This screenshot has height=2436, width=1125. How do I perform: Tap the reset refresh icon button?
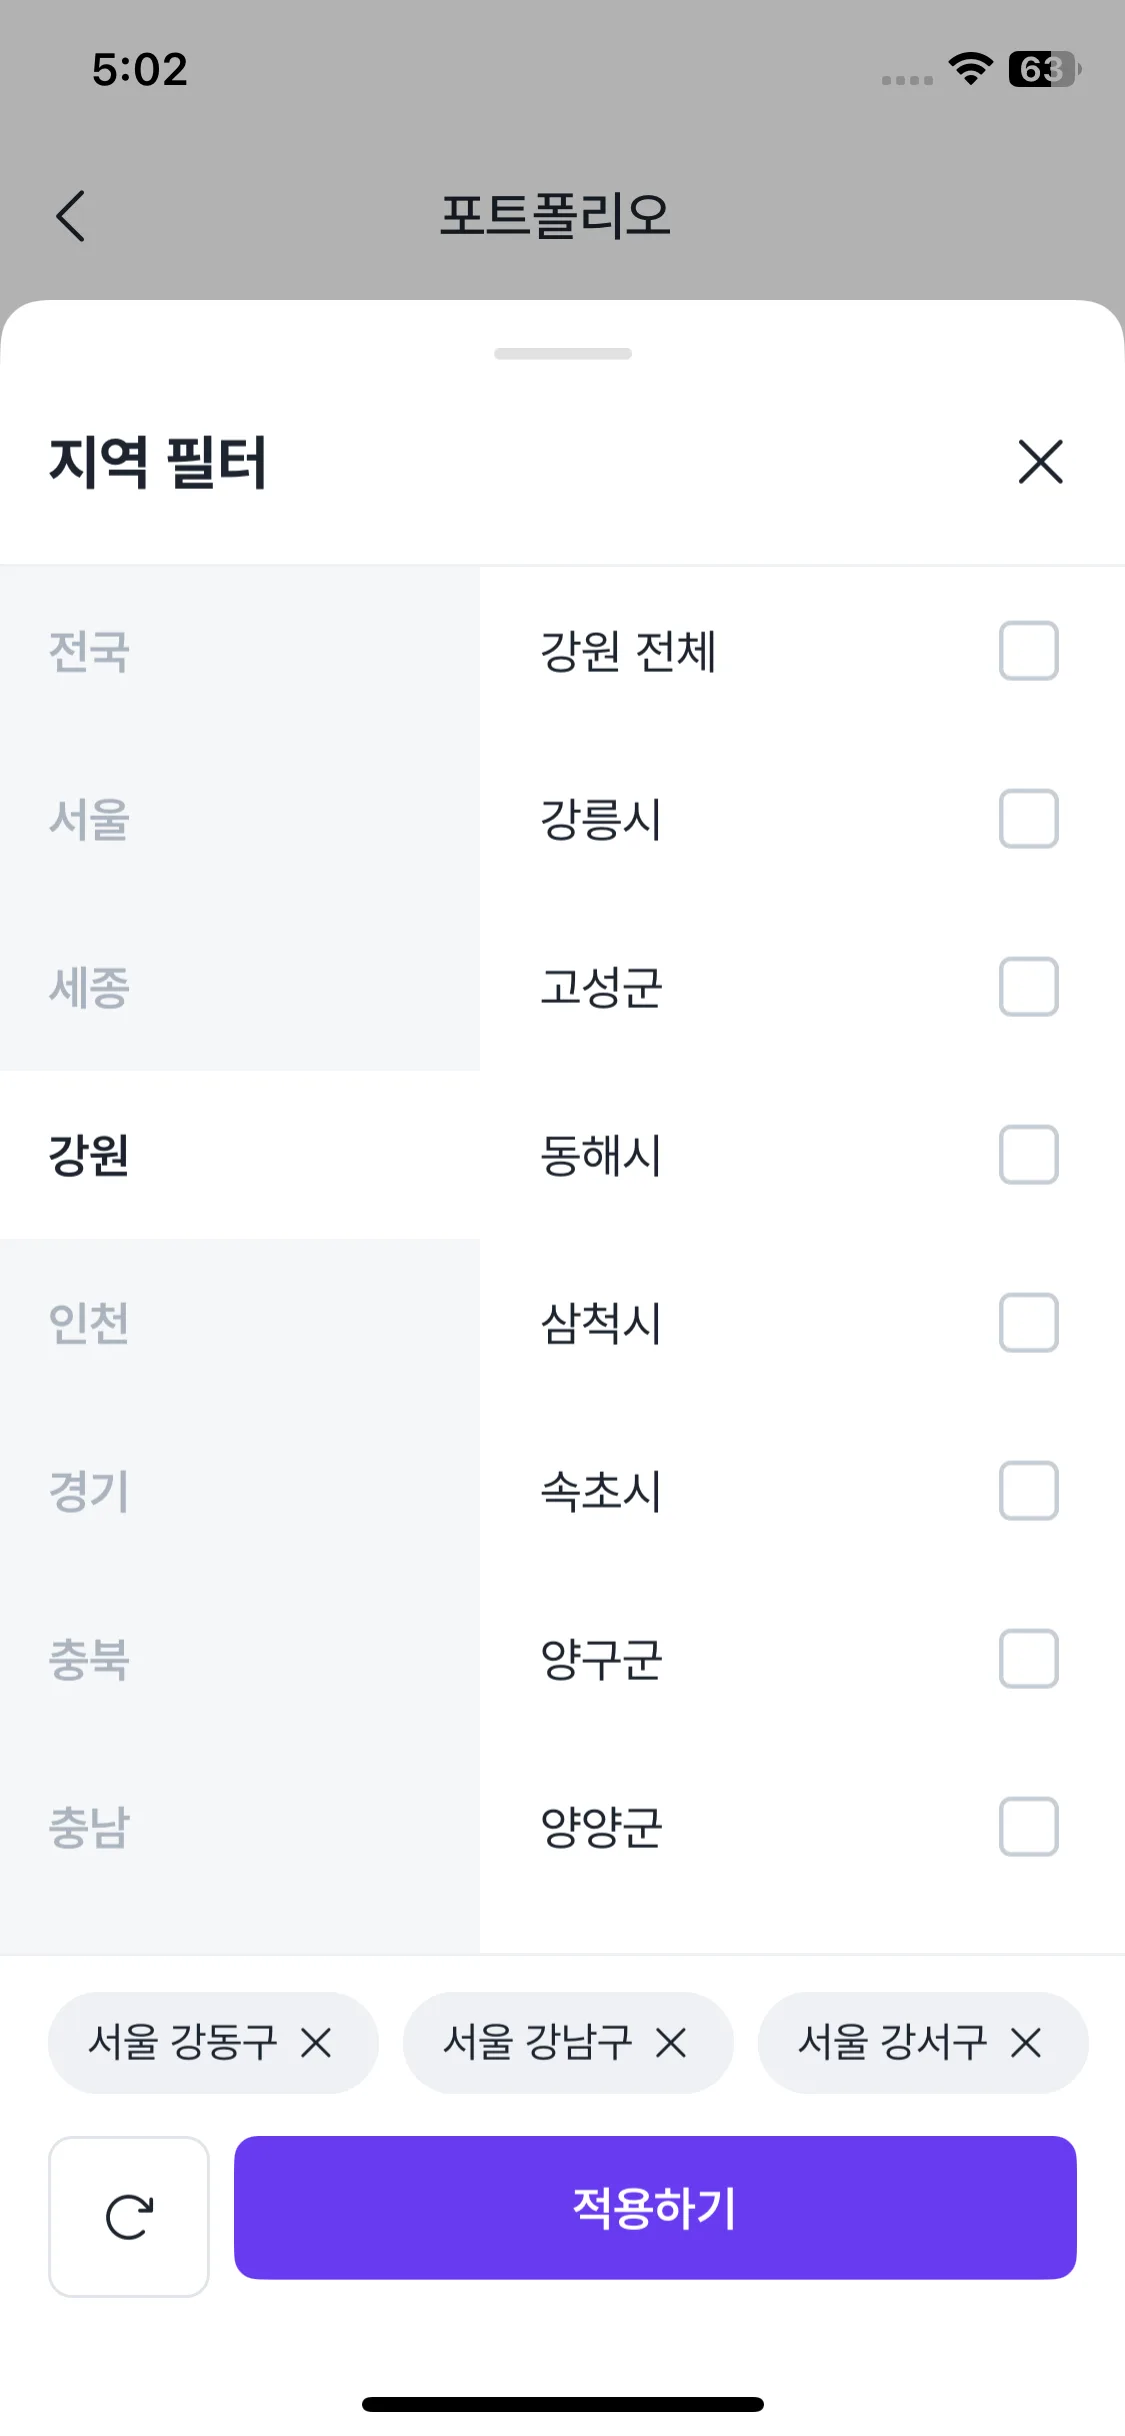click(x=129, y=2216)
